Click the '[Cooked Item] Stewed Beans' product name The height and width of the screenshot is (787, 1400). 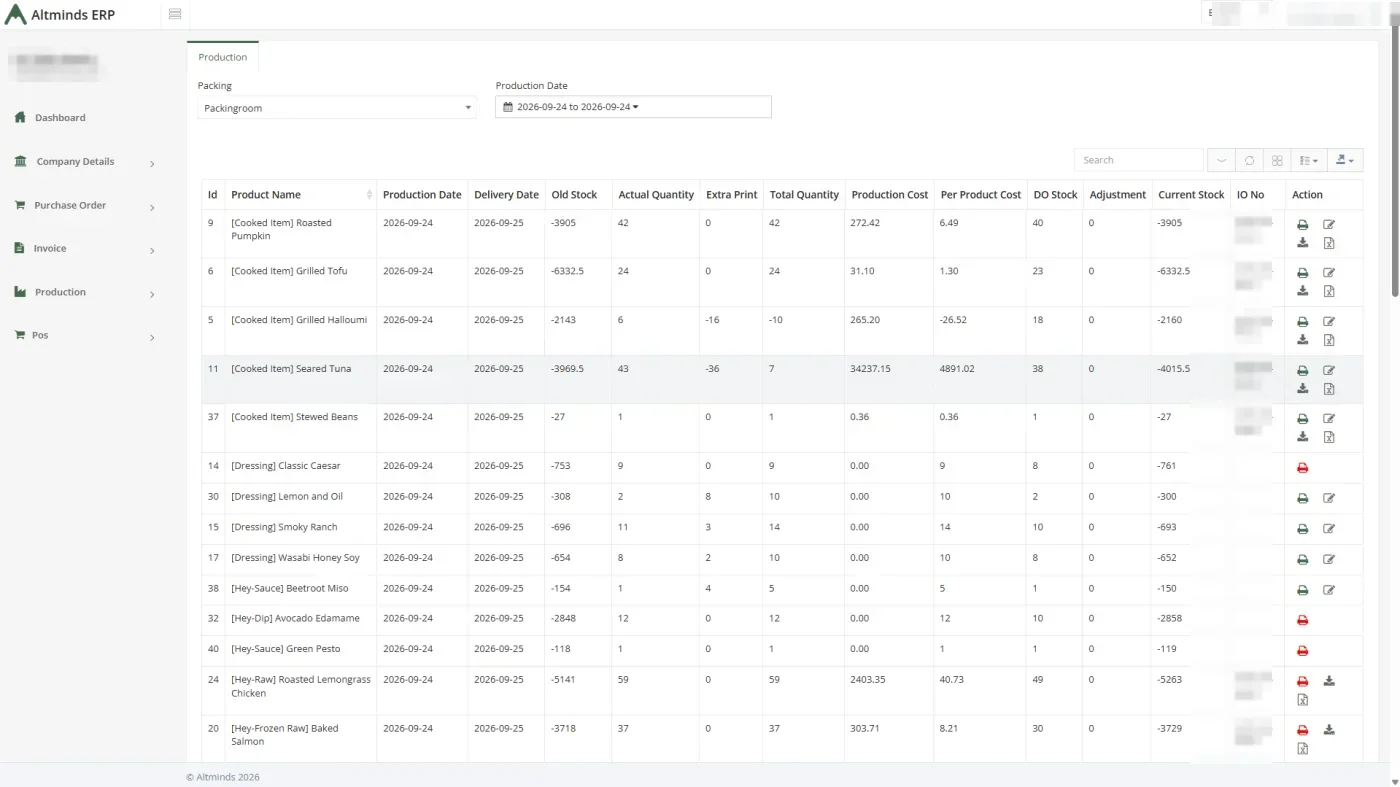[x=294, y=417]
